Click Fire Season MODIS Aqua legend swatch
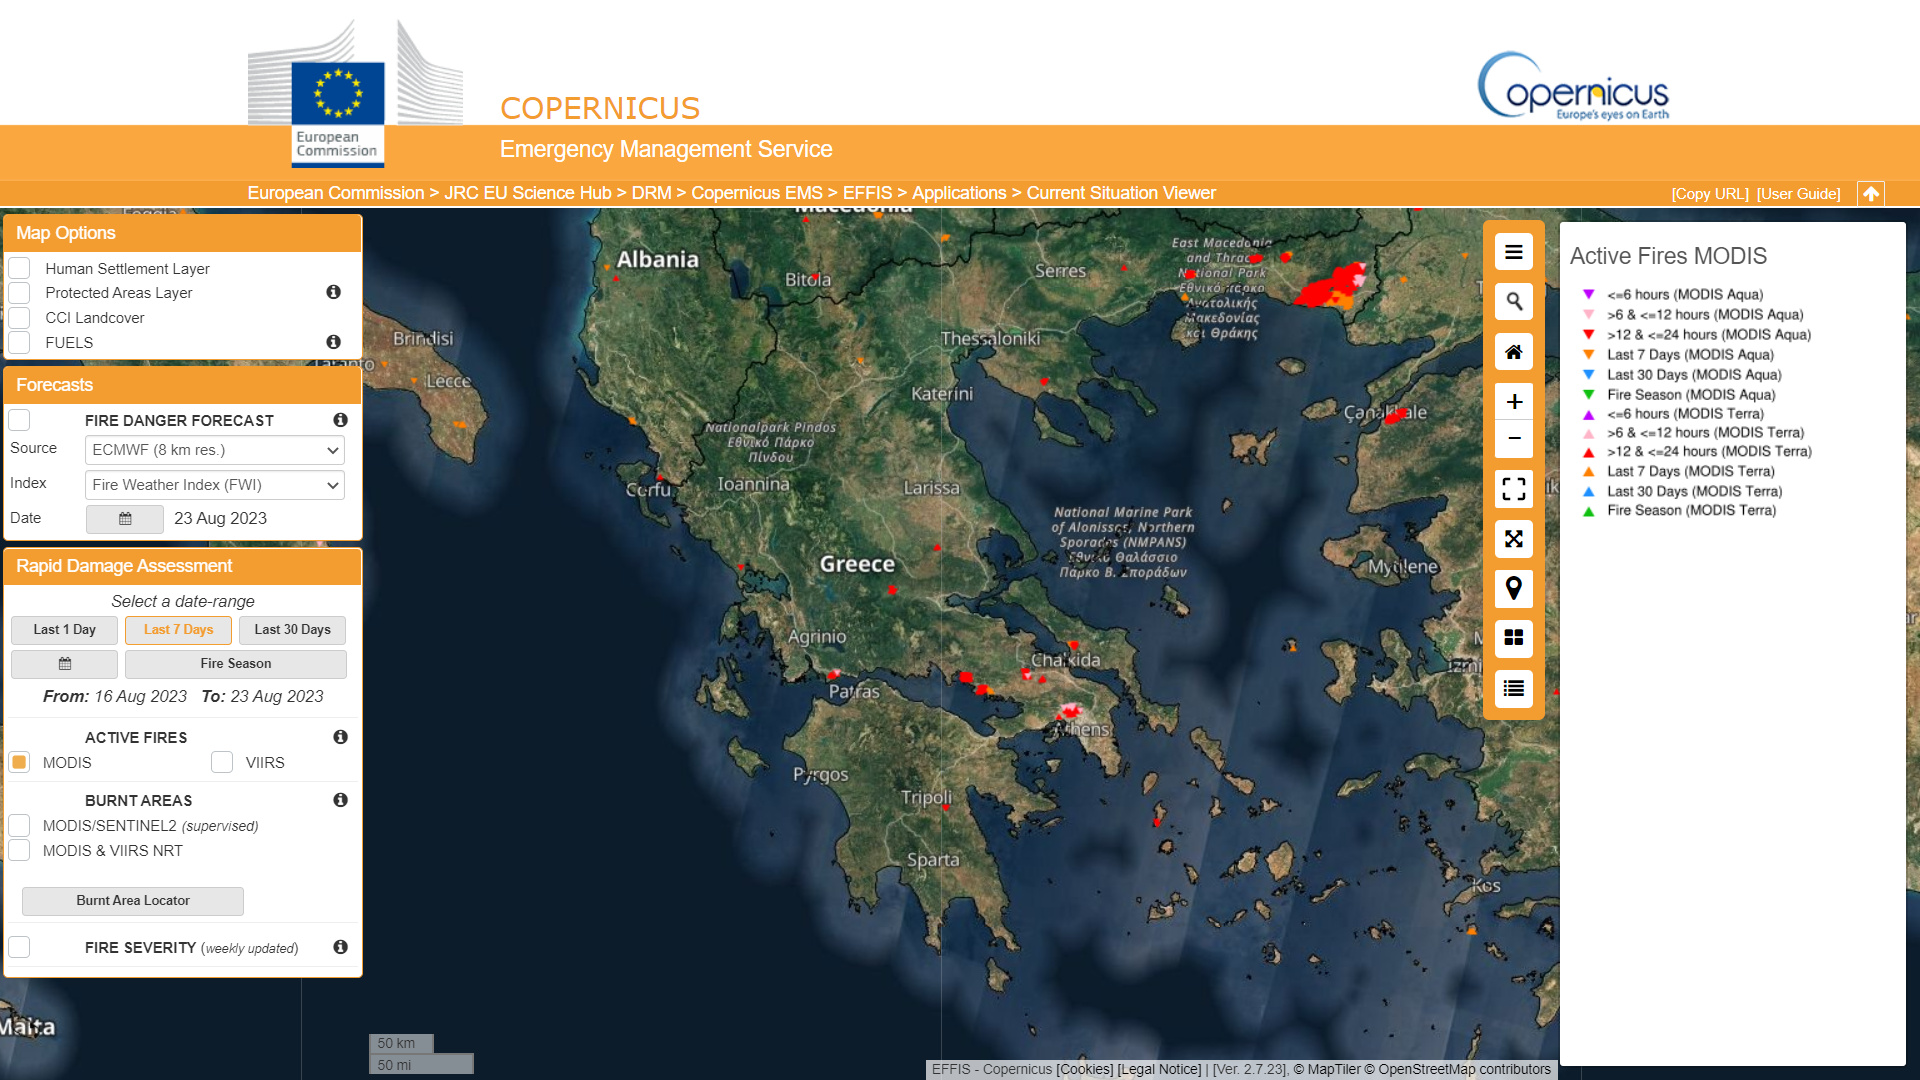 pyautogui.click(x=1588, y=394)
